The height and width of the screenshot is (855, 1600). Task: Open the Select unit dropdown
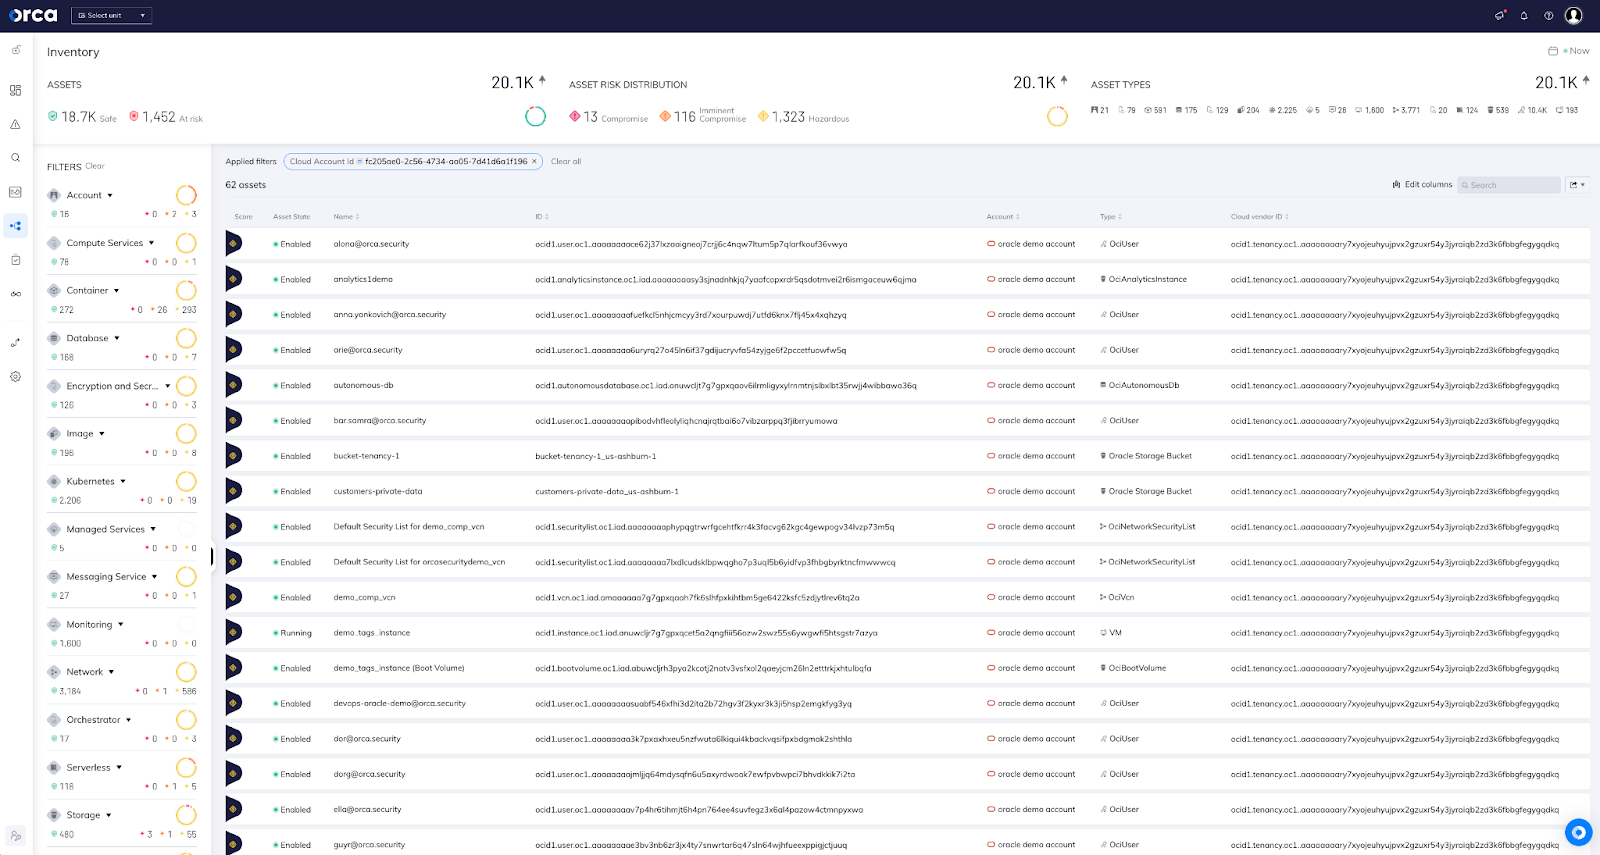click(x=111, y=16)
